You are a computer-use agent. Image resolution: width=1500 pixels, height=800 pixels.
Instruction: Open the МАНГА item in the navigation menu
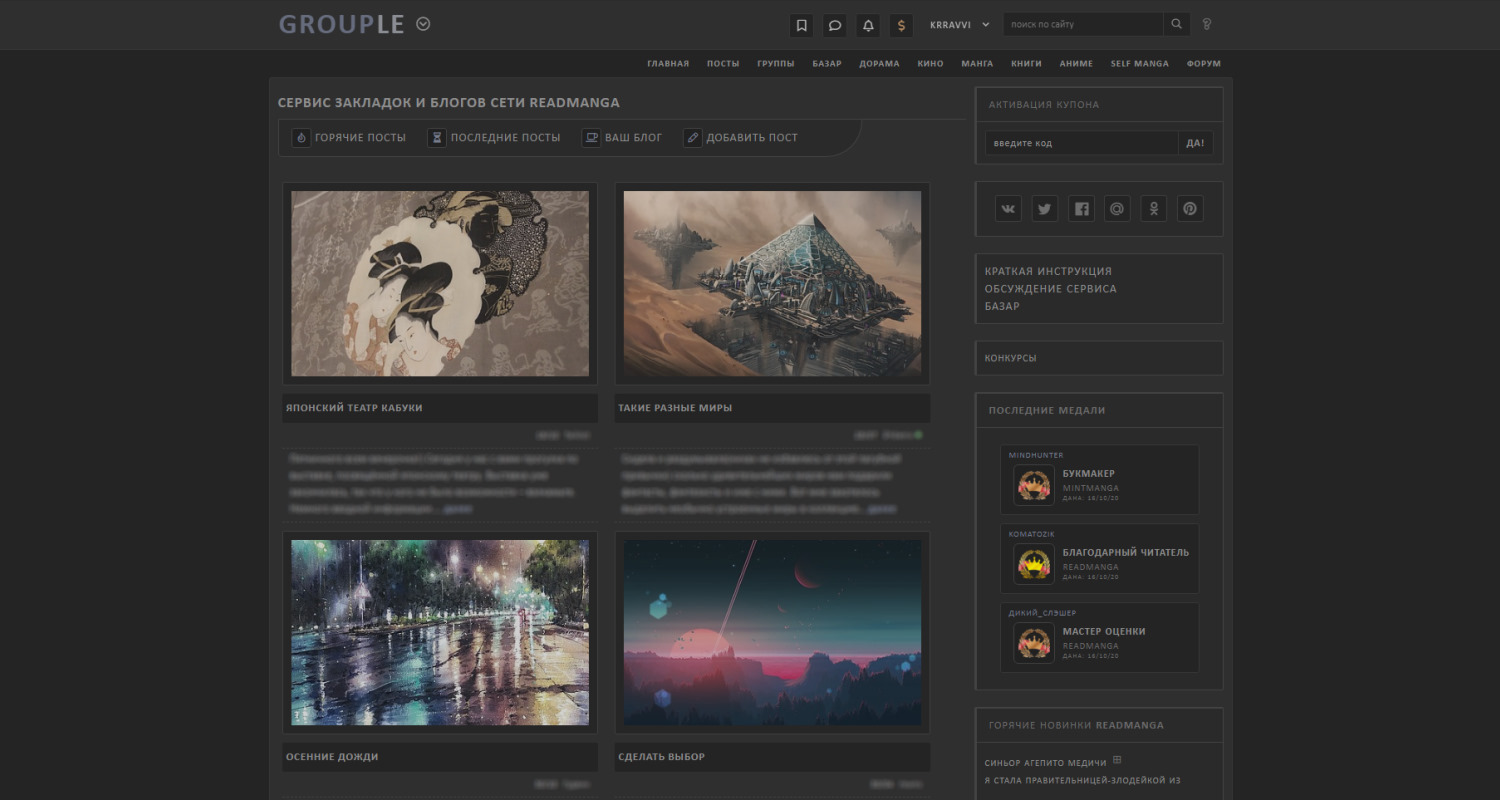coord(977,63)
